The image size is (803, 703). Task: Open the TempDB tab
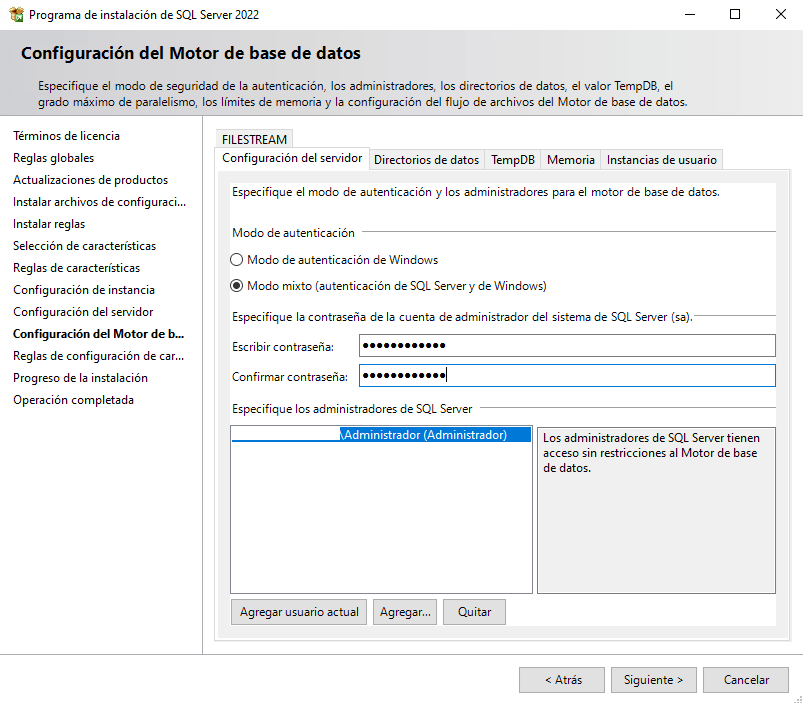[512, 160]
